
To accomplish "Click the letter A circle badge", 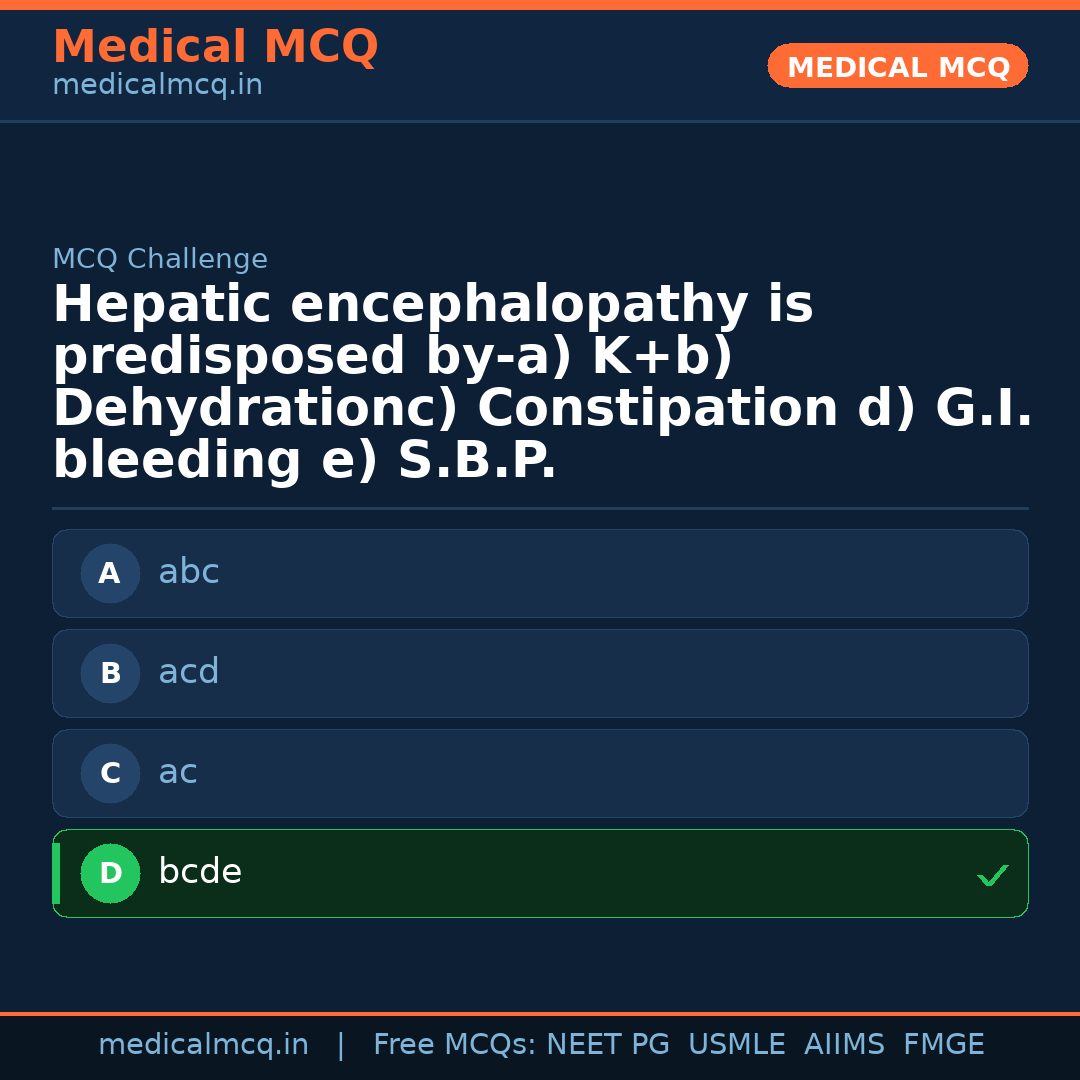I will pos(110,574).
